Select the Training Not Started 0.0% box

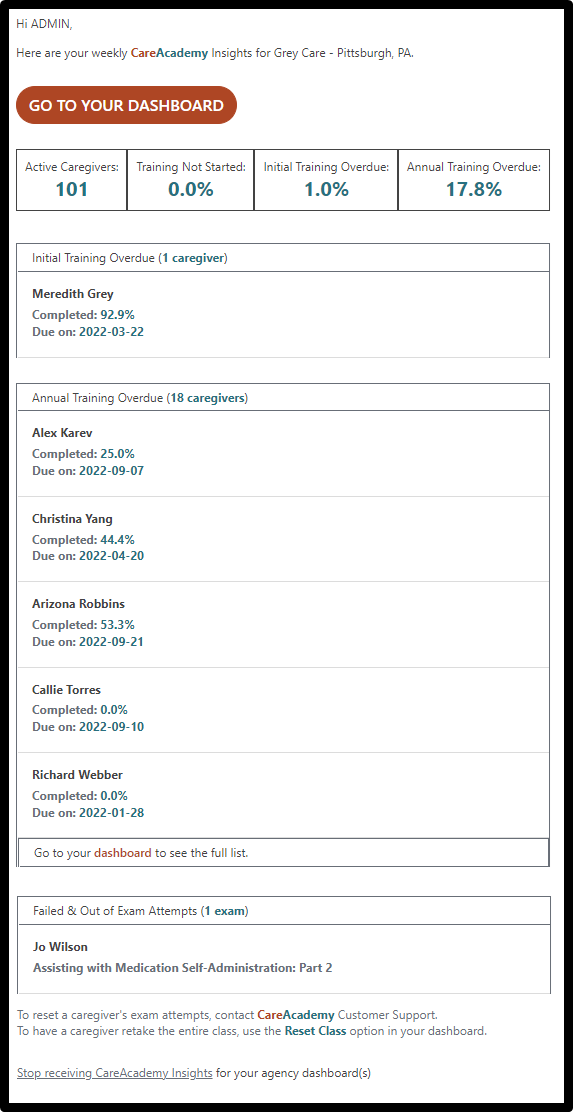(x=191, y=179)
